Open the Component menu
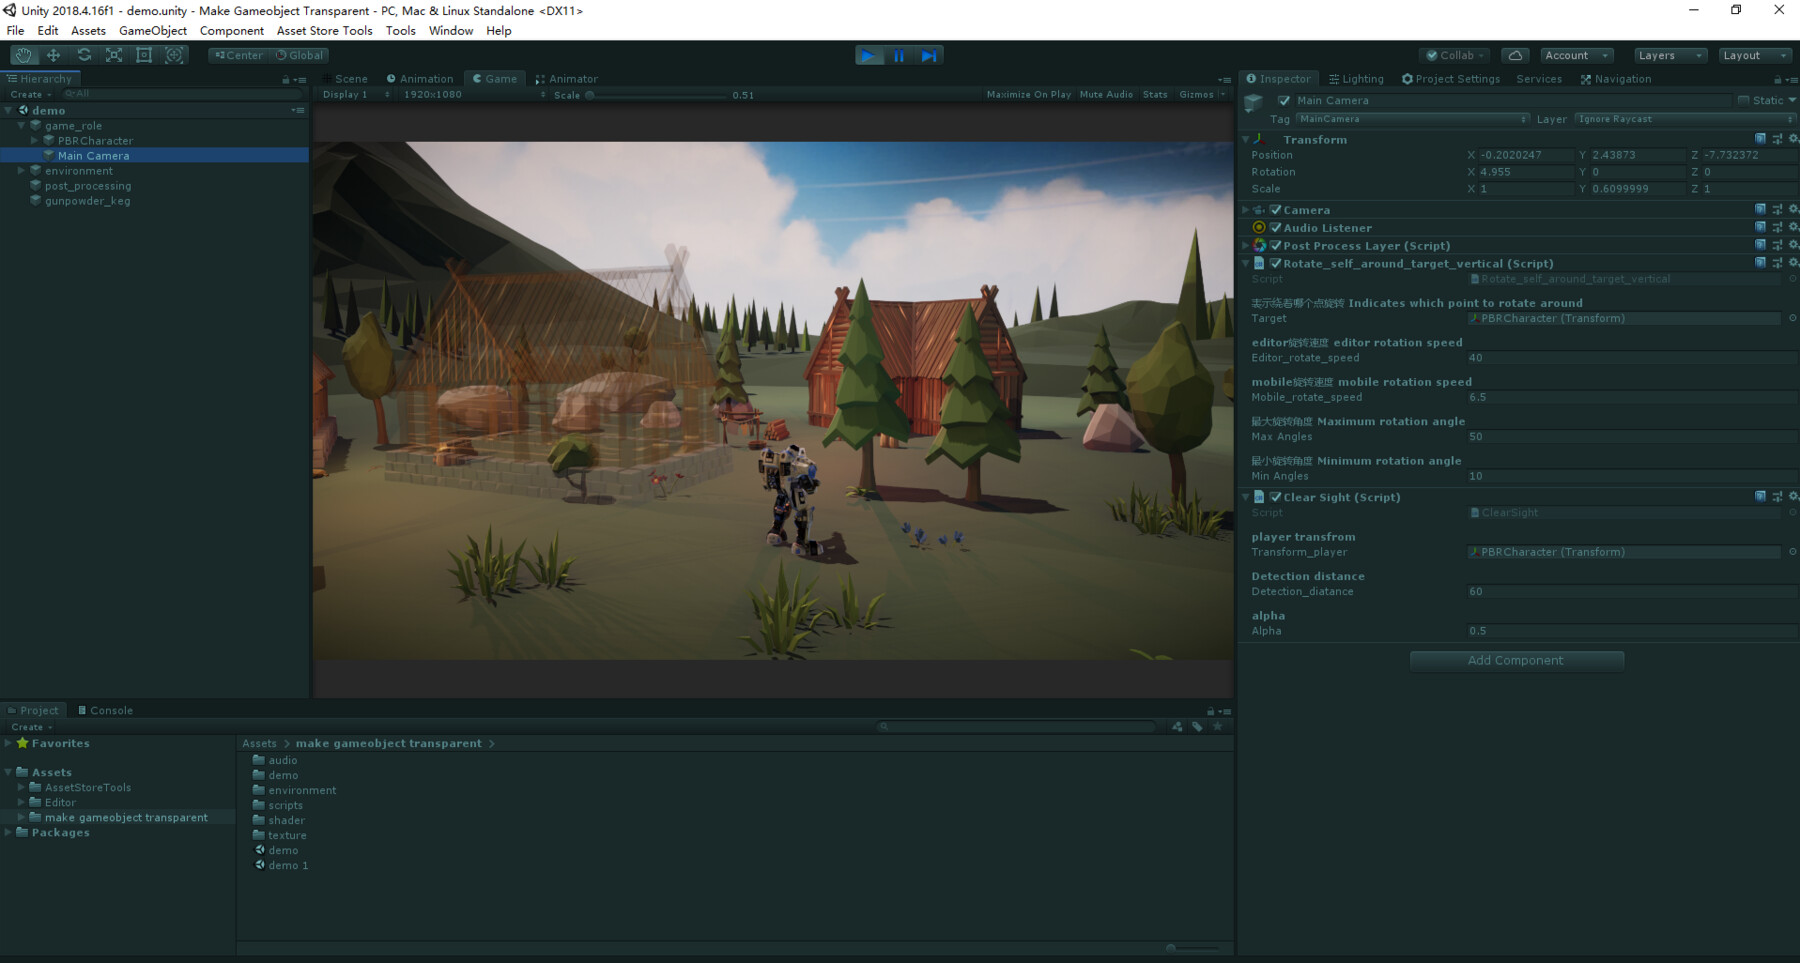The height and width of the screenshot is (963, 1800). tap(231, 30)
